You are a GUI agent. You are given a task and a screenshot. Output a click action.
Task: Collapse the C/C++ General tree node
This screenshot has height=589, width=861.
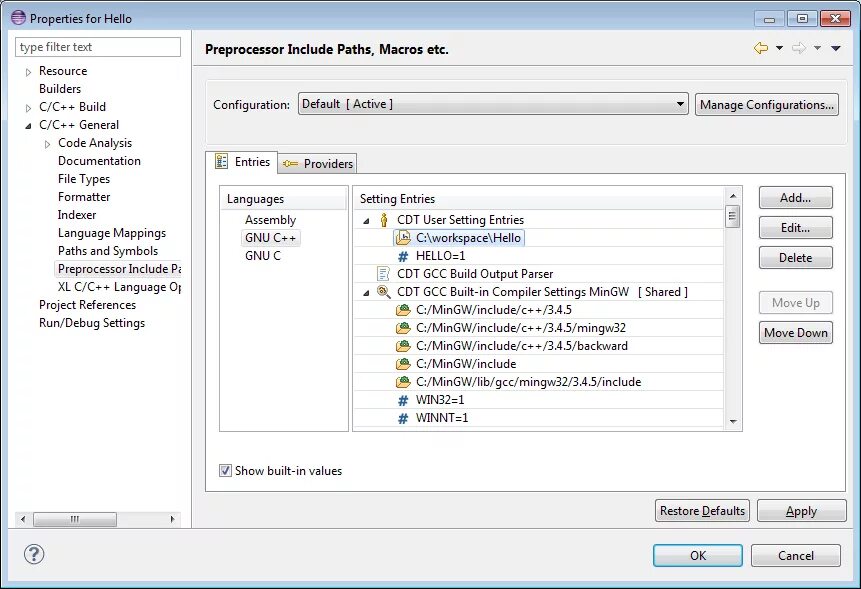click(28, 126)
